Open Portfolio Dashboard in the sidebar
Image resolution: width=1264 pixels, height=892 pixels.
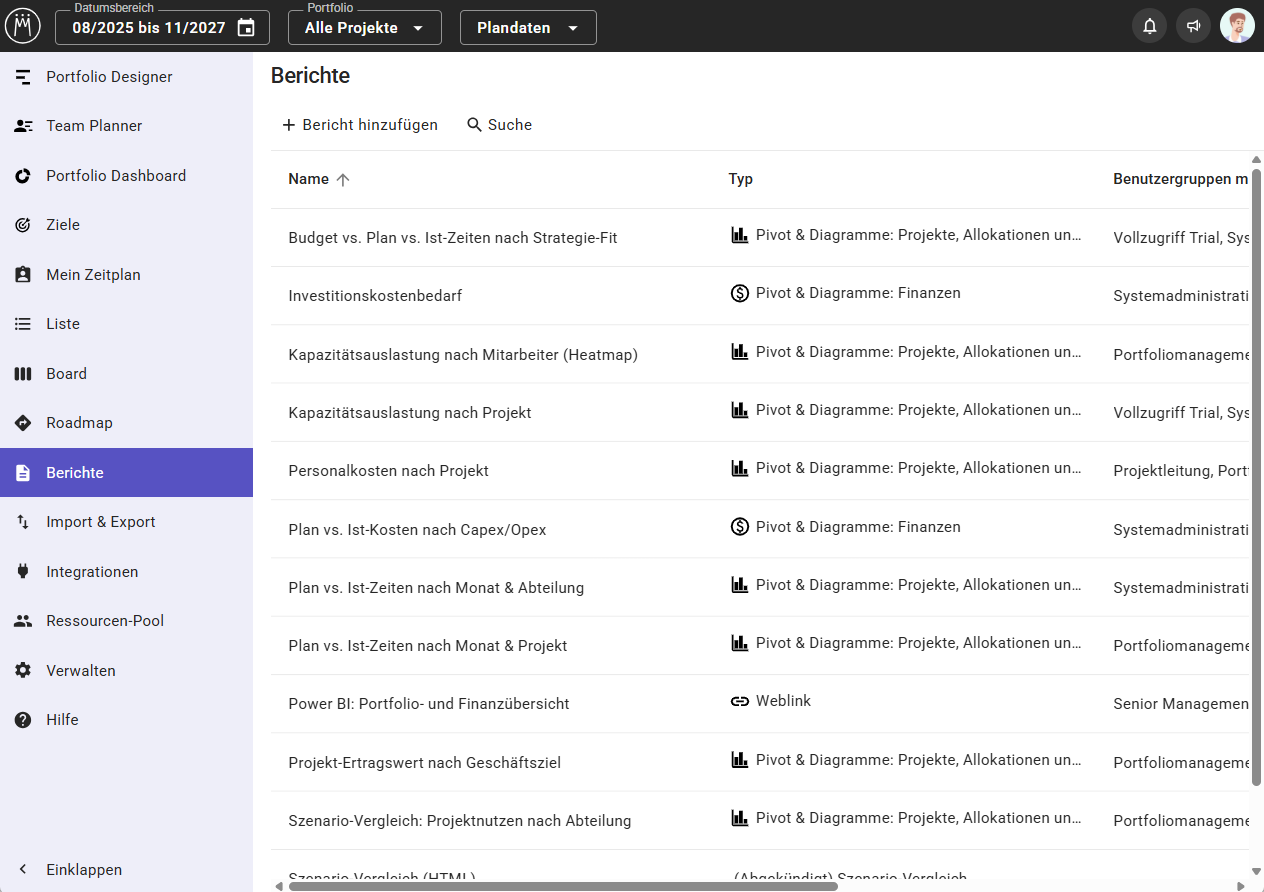[x=116, y=176]
